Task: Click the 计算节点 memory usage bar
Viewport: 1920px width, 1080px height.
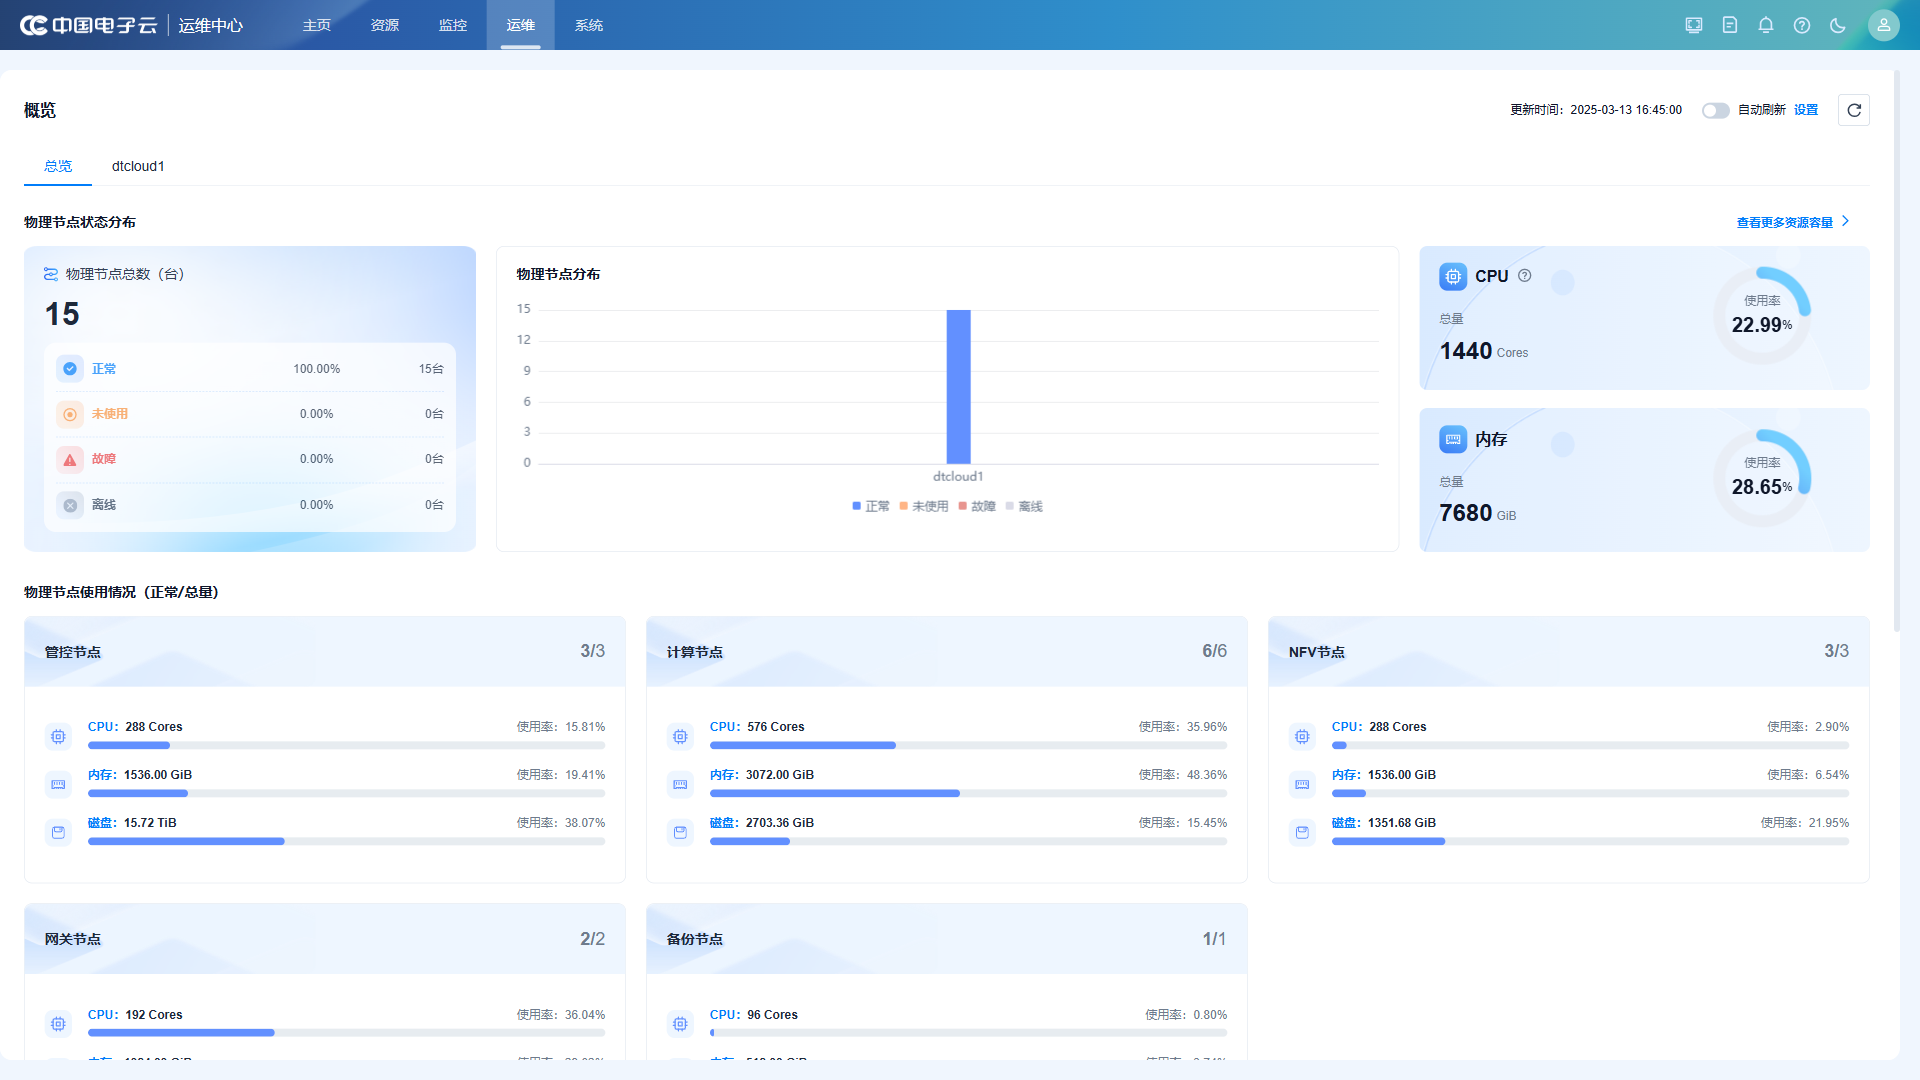Action: tap(968, 793)
